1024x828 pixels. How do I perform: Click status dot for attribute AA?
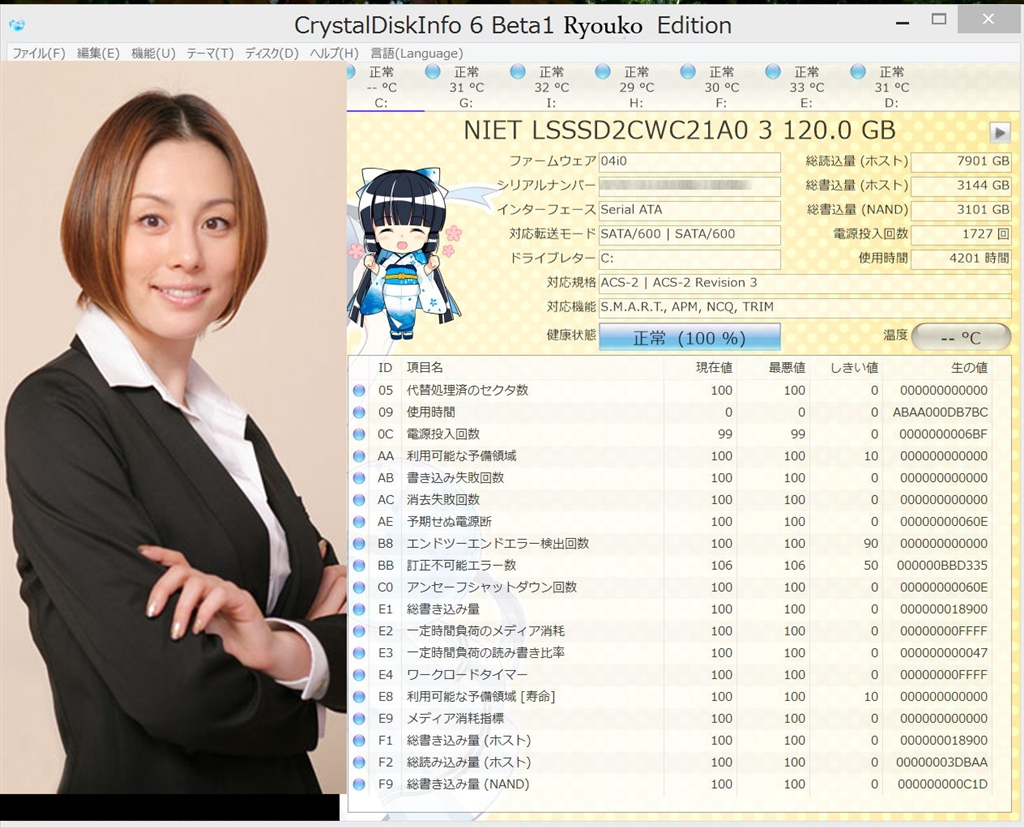click(x=359, y=456)
